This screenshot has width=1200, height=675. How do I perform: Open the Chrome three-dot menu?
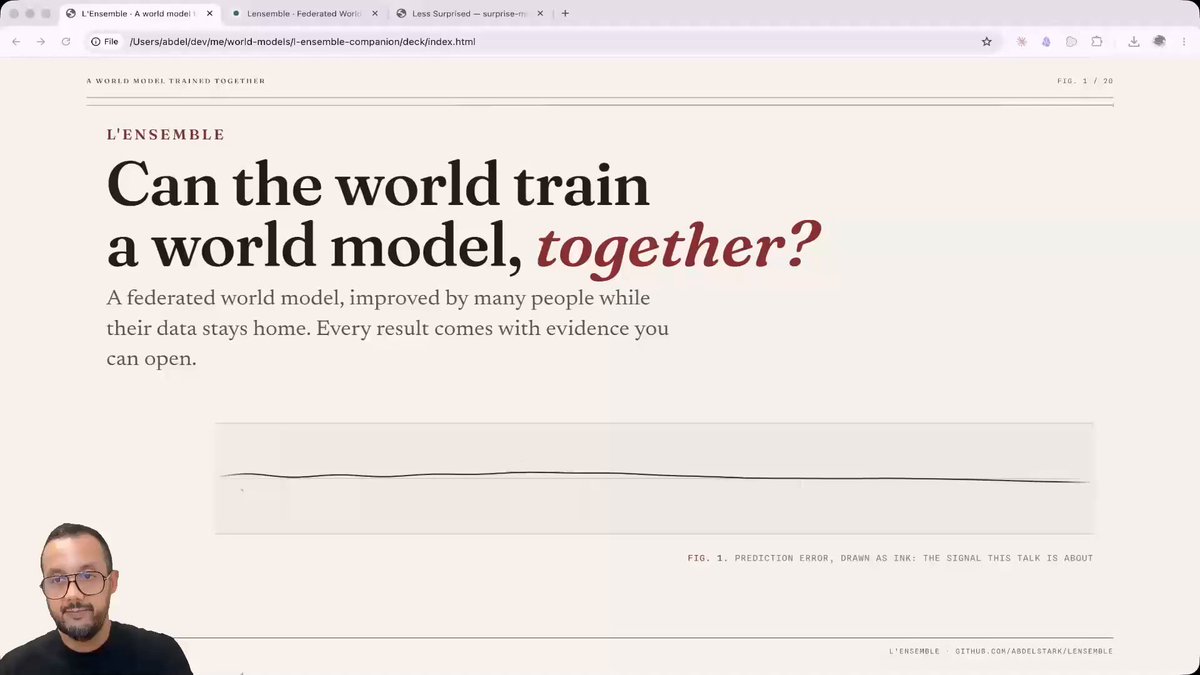point(1183,42)
